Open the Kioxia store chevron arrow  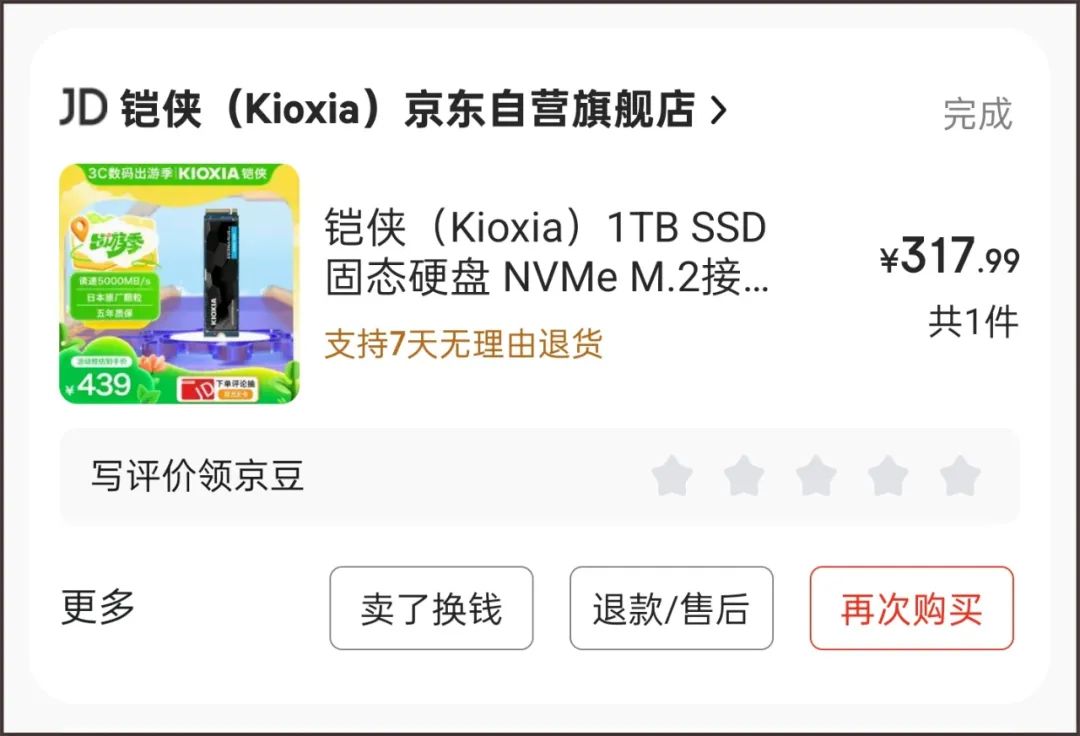pyautogui.click(x=718, y=109)
